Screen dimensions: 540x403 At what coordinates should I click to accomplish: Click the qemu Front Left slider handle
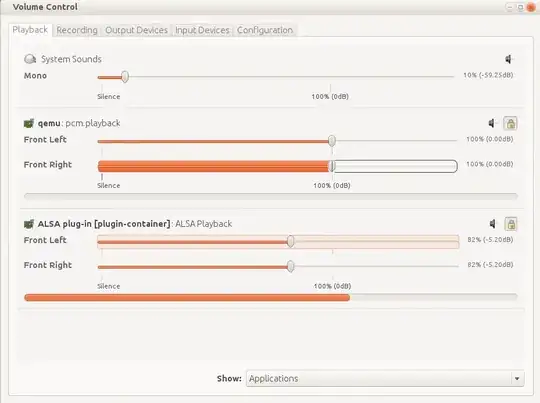(332, 141)
